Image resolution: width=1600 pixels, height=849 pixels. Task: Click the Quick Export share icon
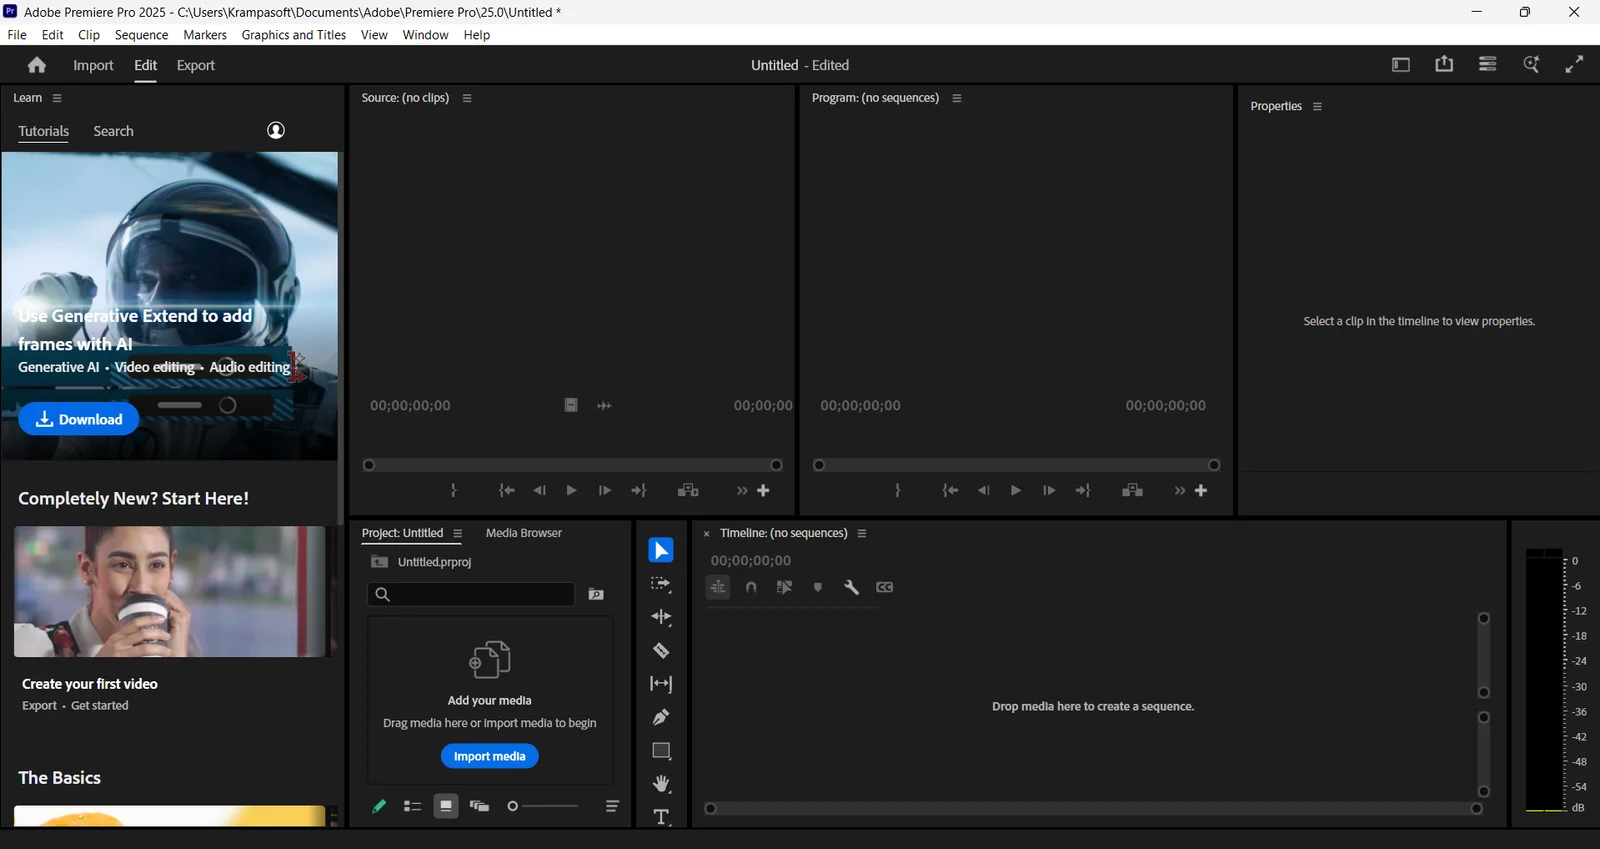[x=1444, y=64]
